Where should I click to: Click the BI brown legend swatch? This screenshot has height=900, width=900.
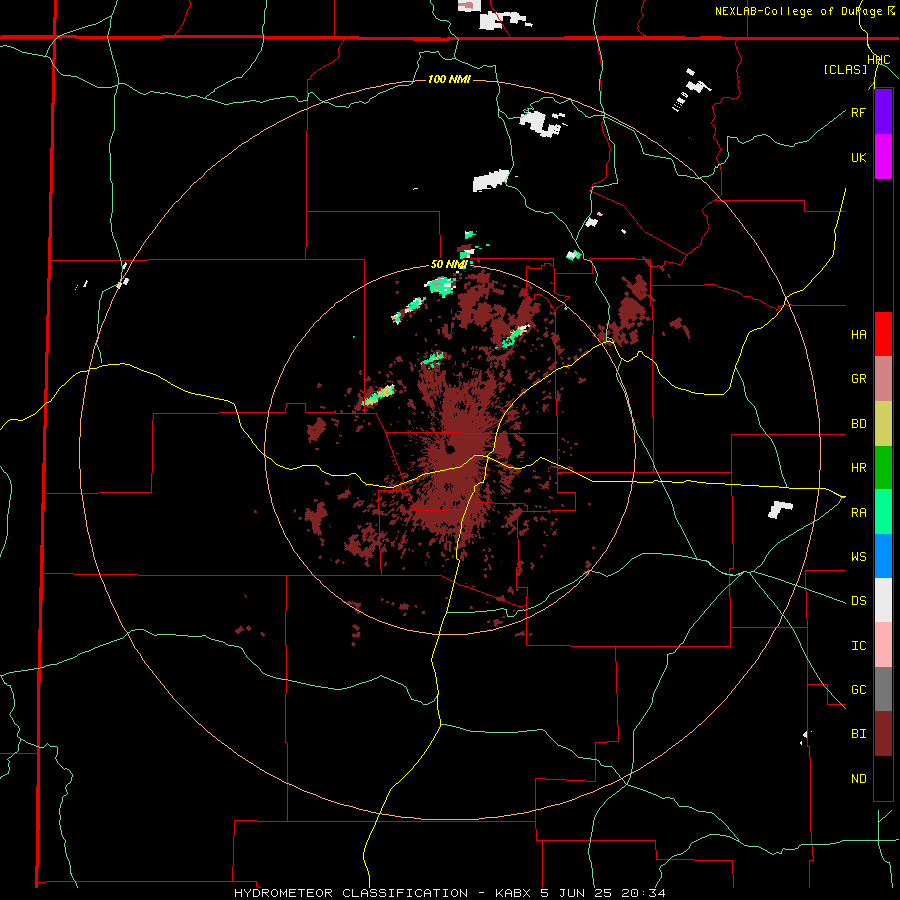tap(883, 734)
